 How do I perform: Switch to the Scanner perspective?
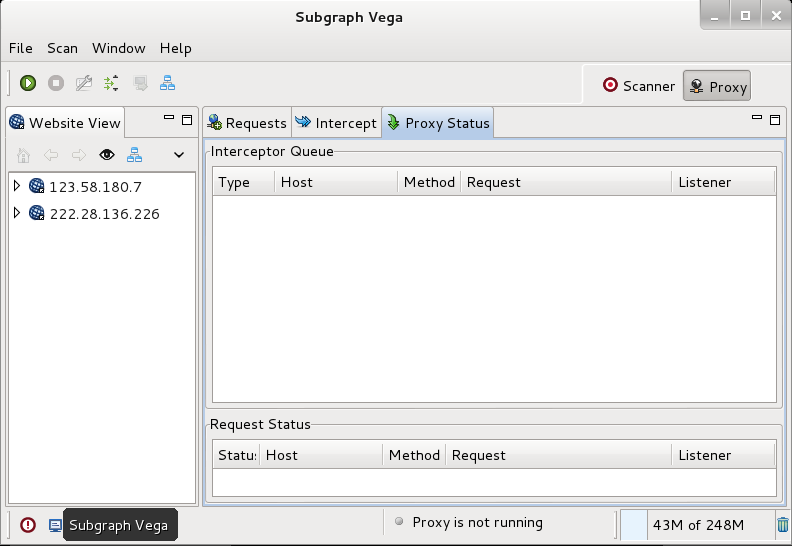click(x=639, y=86)
